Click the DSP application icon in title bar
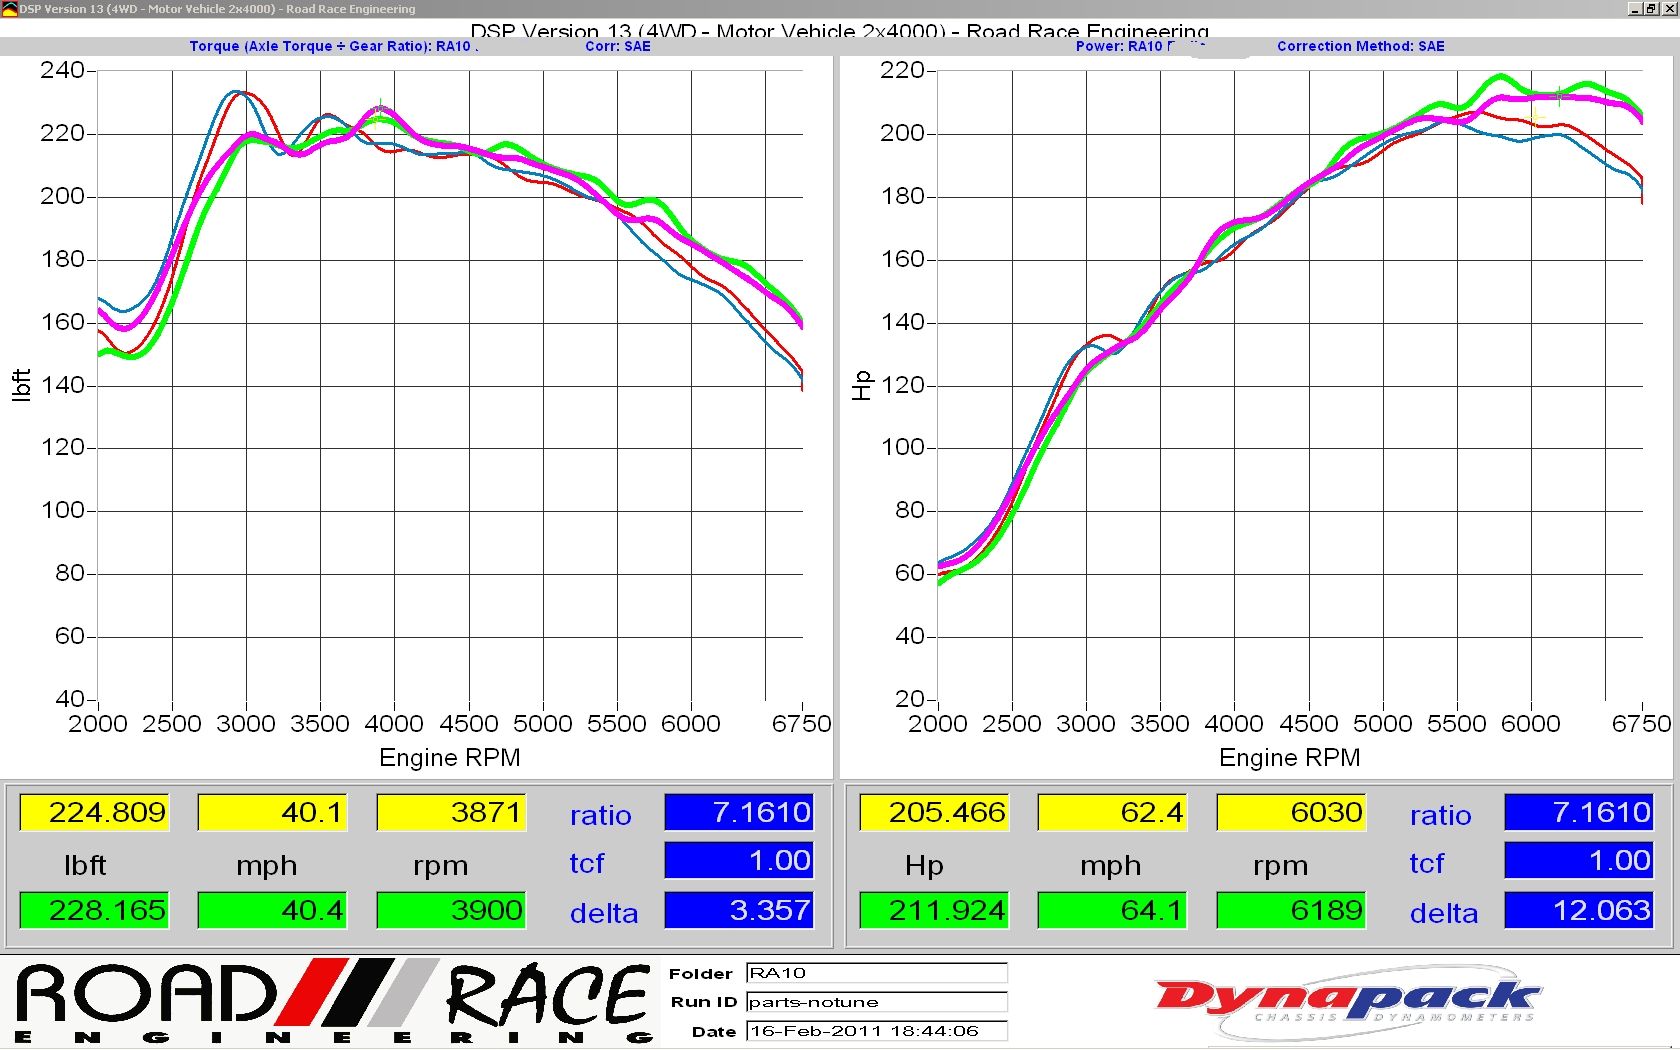1680x1050 pixels. point(9,9)
